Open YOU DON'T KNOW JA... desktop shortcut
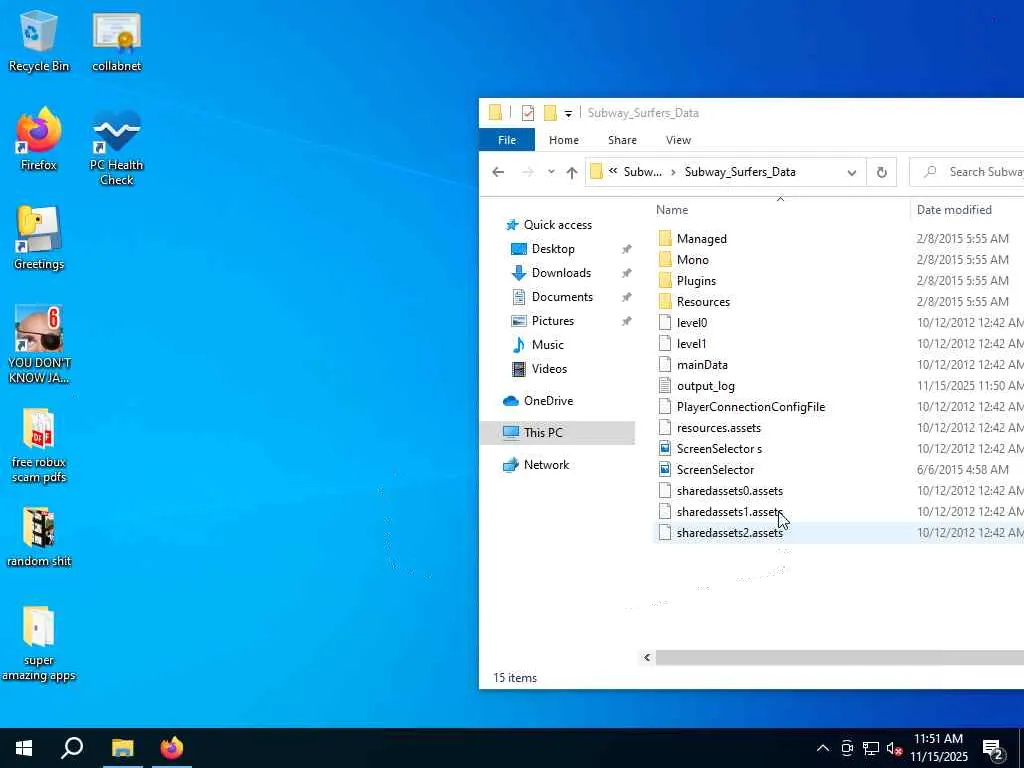Viewport: 1024px width, 768px height. click(39, 344)
